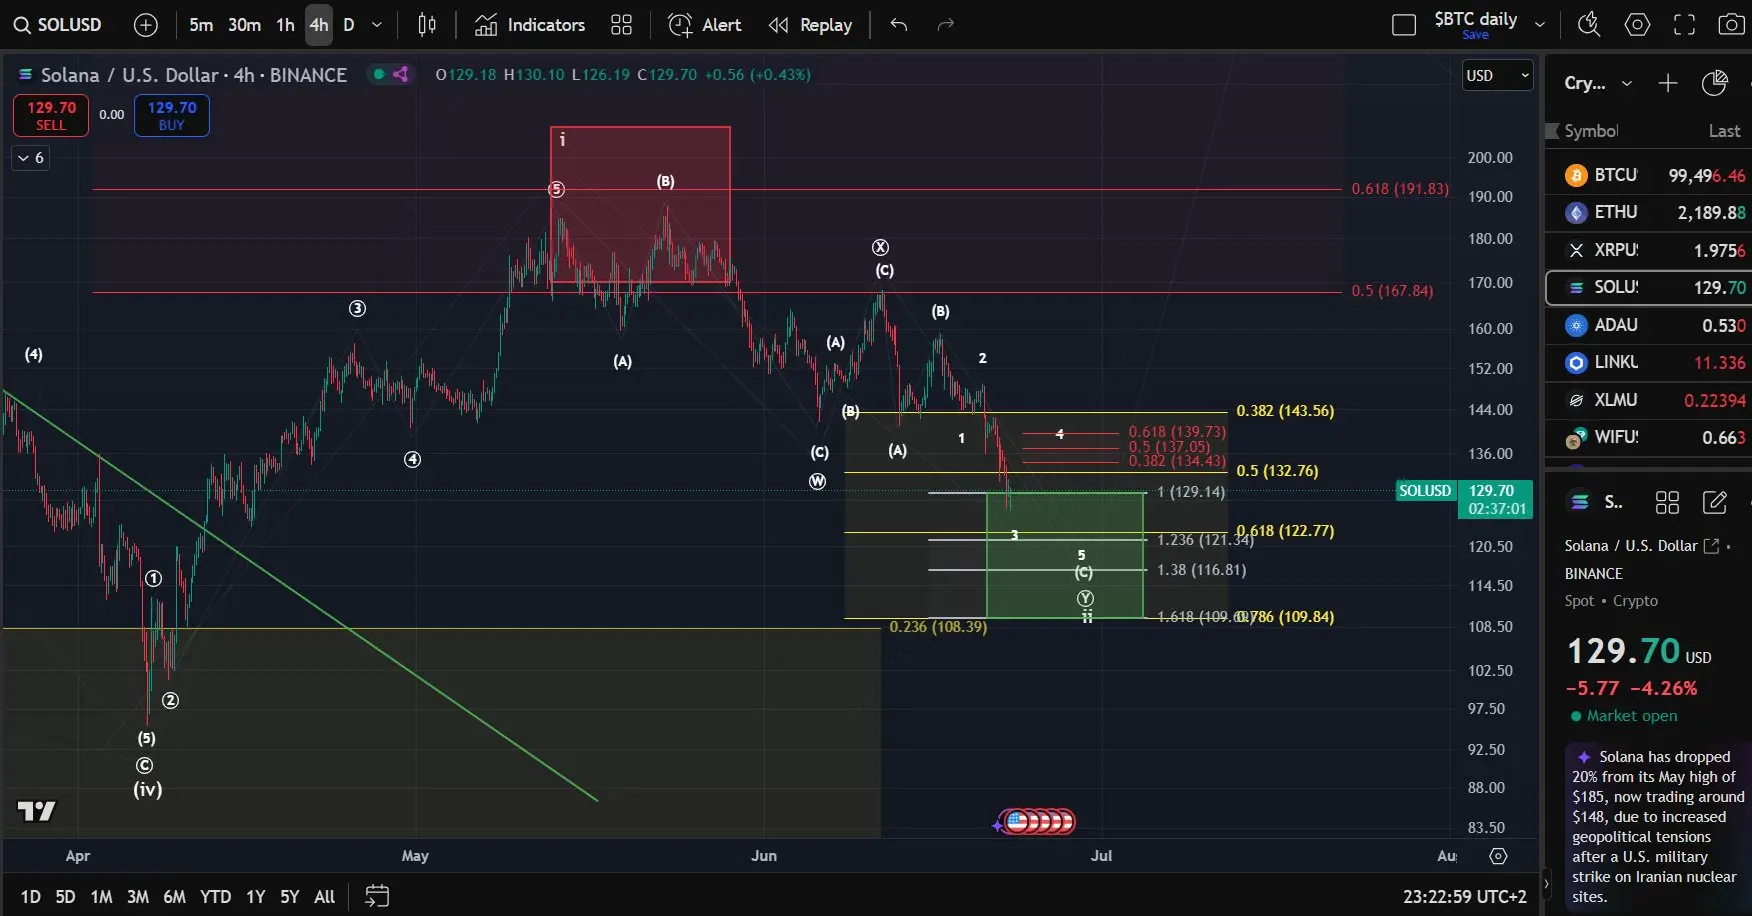Sort the watchlist by Last column header
Image resolution: width=1752 pixels, height=916 pixels.
coord(1724,131)
